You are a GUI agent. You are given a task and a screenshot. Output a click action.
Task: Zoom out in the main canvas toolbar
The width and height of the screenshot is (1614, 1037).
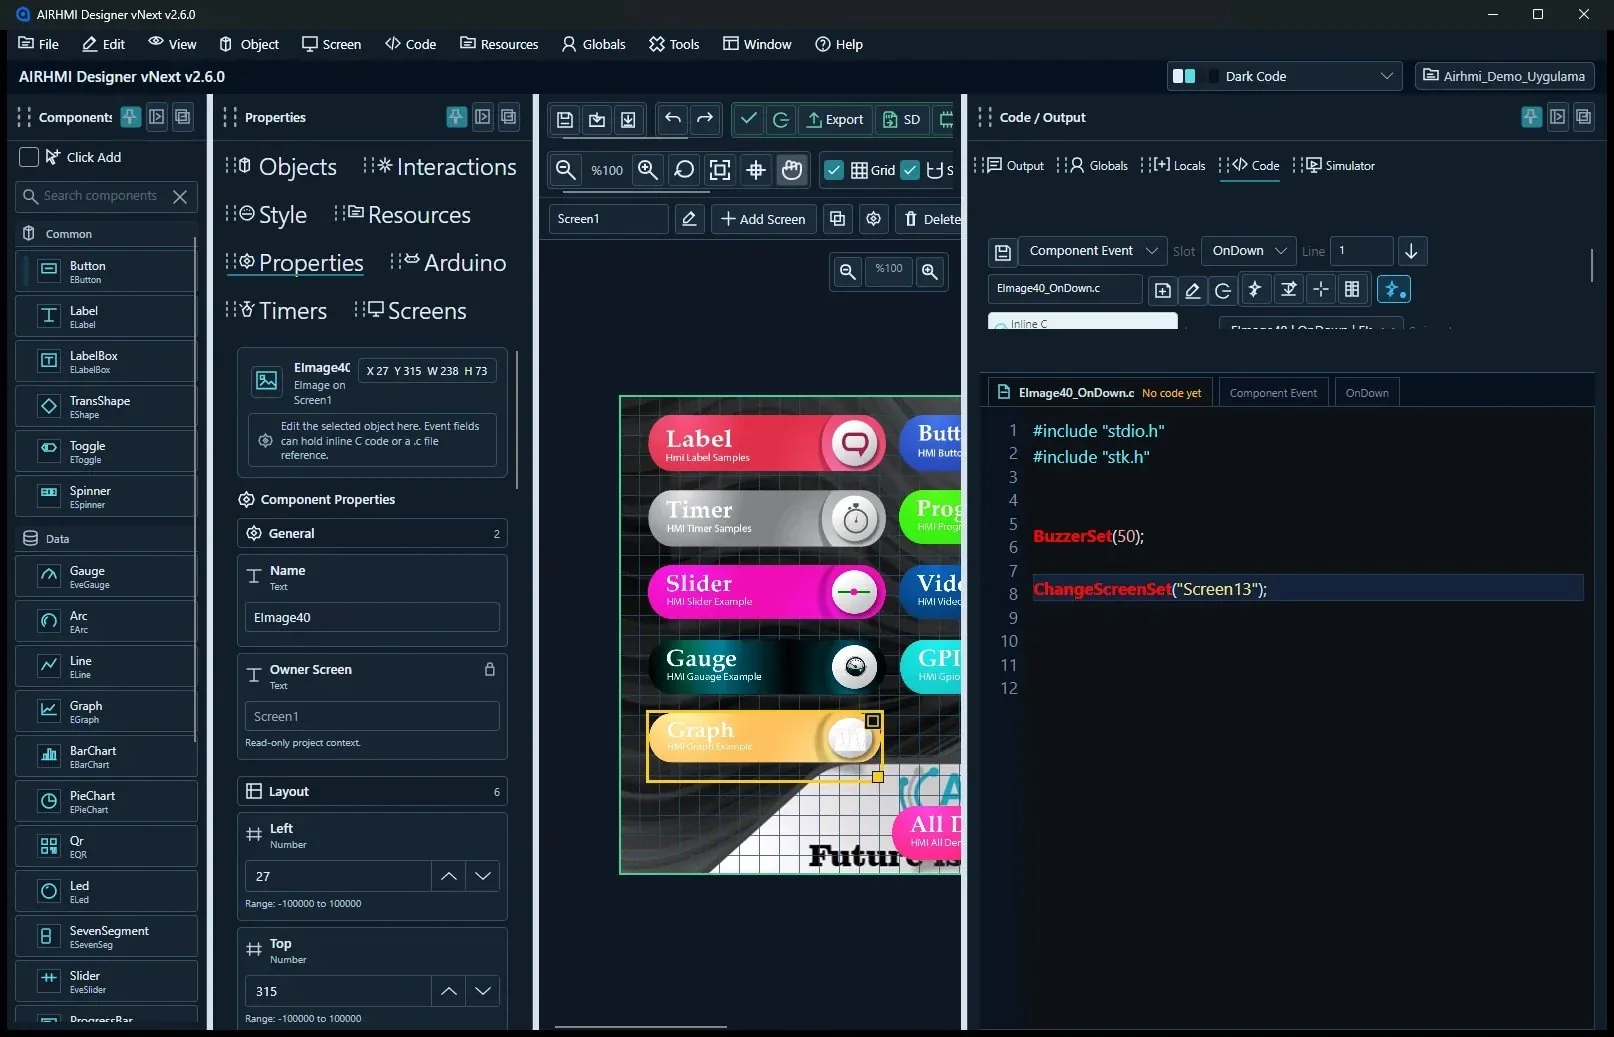point(566,170)
